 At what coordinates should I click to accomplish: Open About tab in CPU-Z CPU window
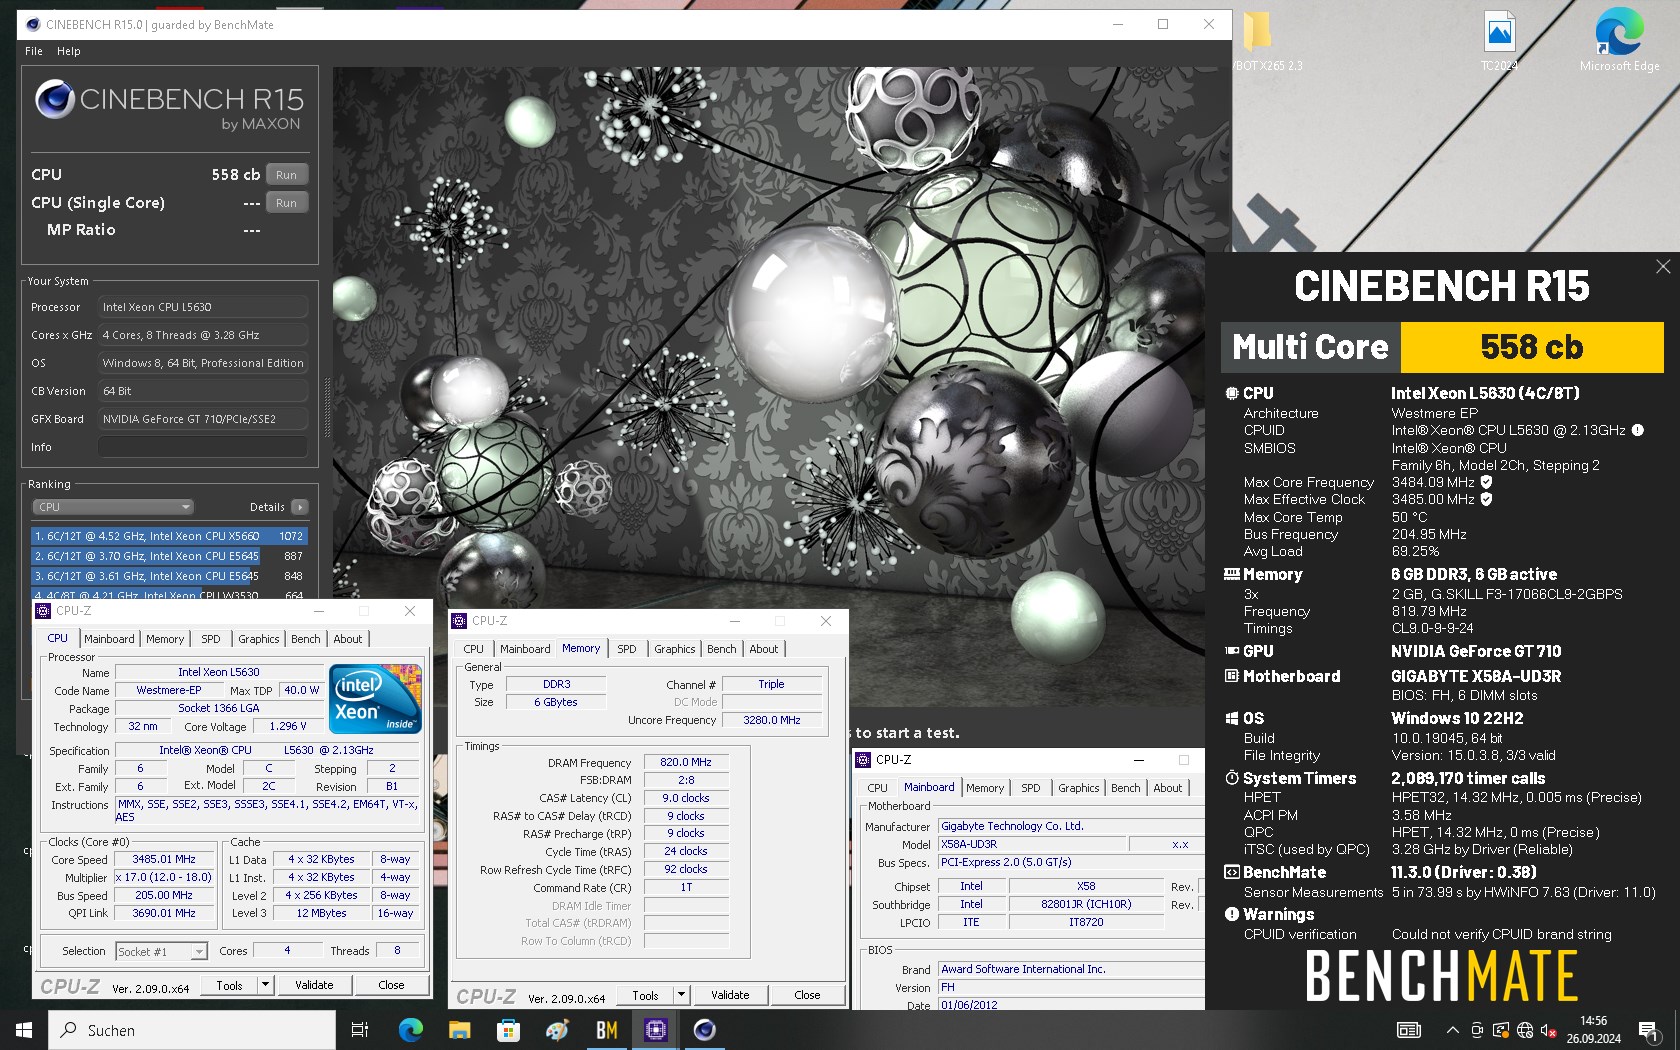348,639
